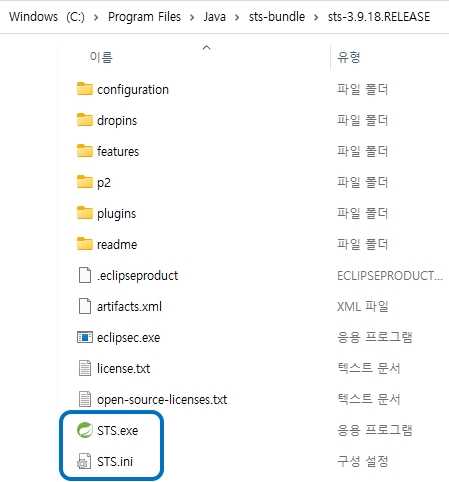Expand chevron after Program Files breadcrumb
This screenshot has height=482, width=449.
coord(192,17)
